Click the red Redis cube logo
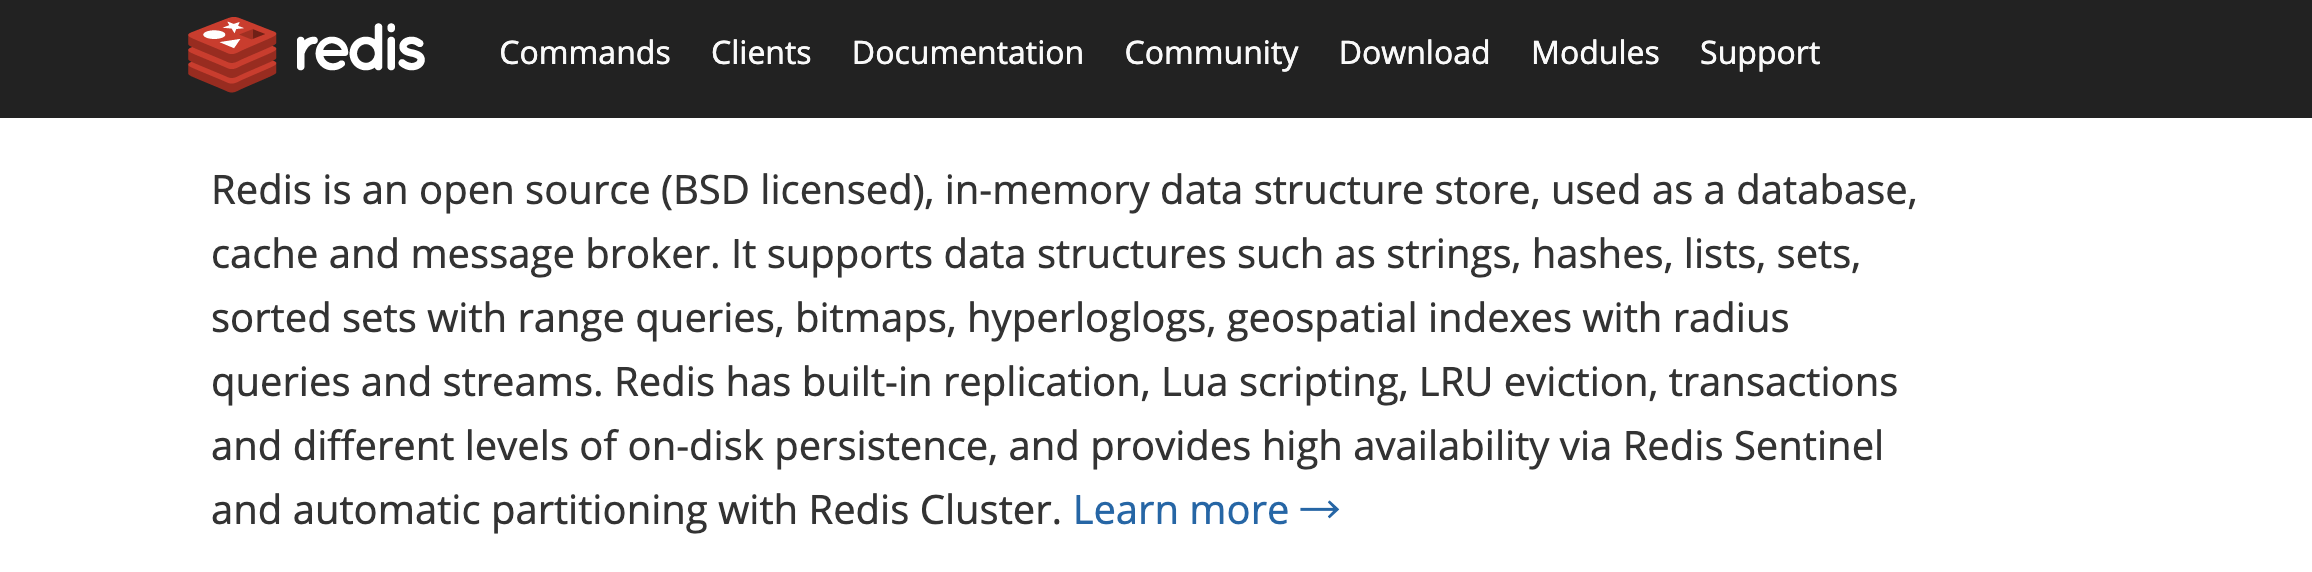This screenshot has width=2312, height=572. pos(232,54)
